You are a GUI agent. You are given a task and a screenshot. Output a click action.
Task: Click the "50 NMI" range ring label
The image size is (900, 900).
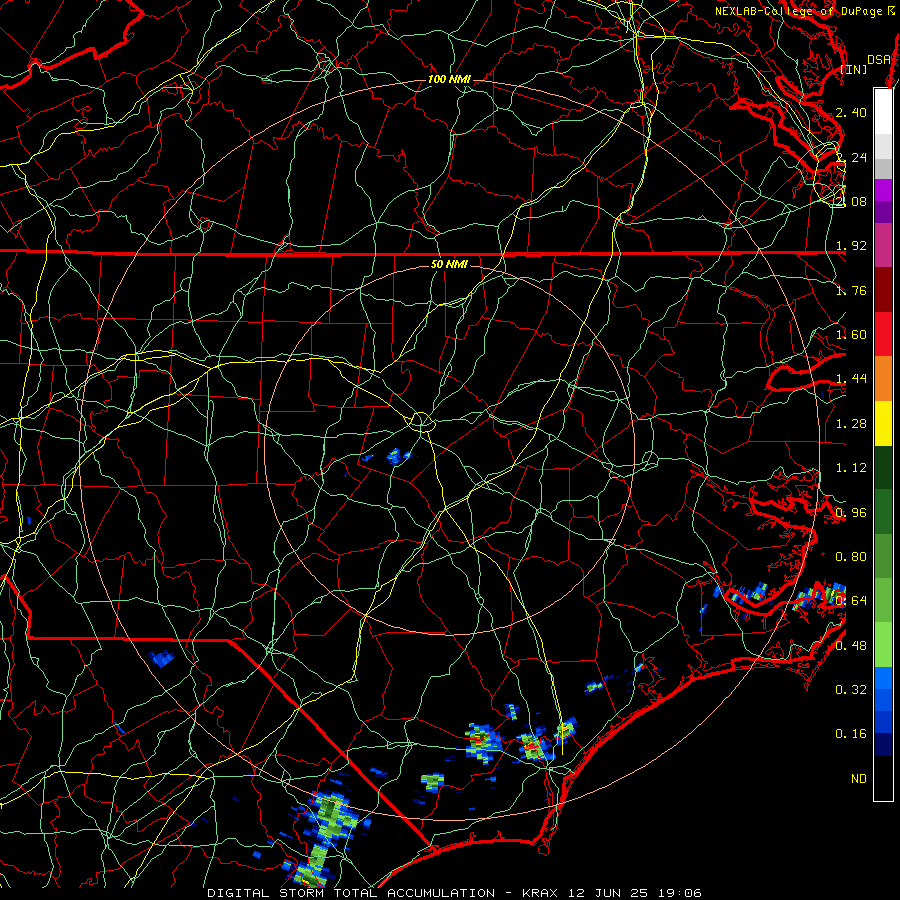tap(449, 264)
